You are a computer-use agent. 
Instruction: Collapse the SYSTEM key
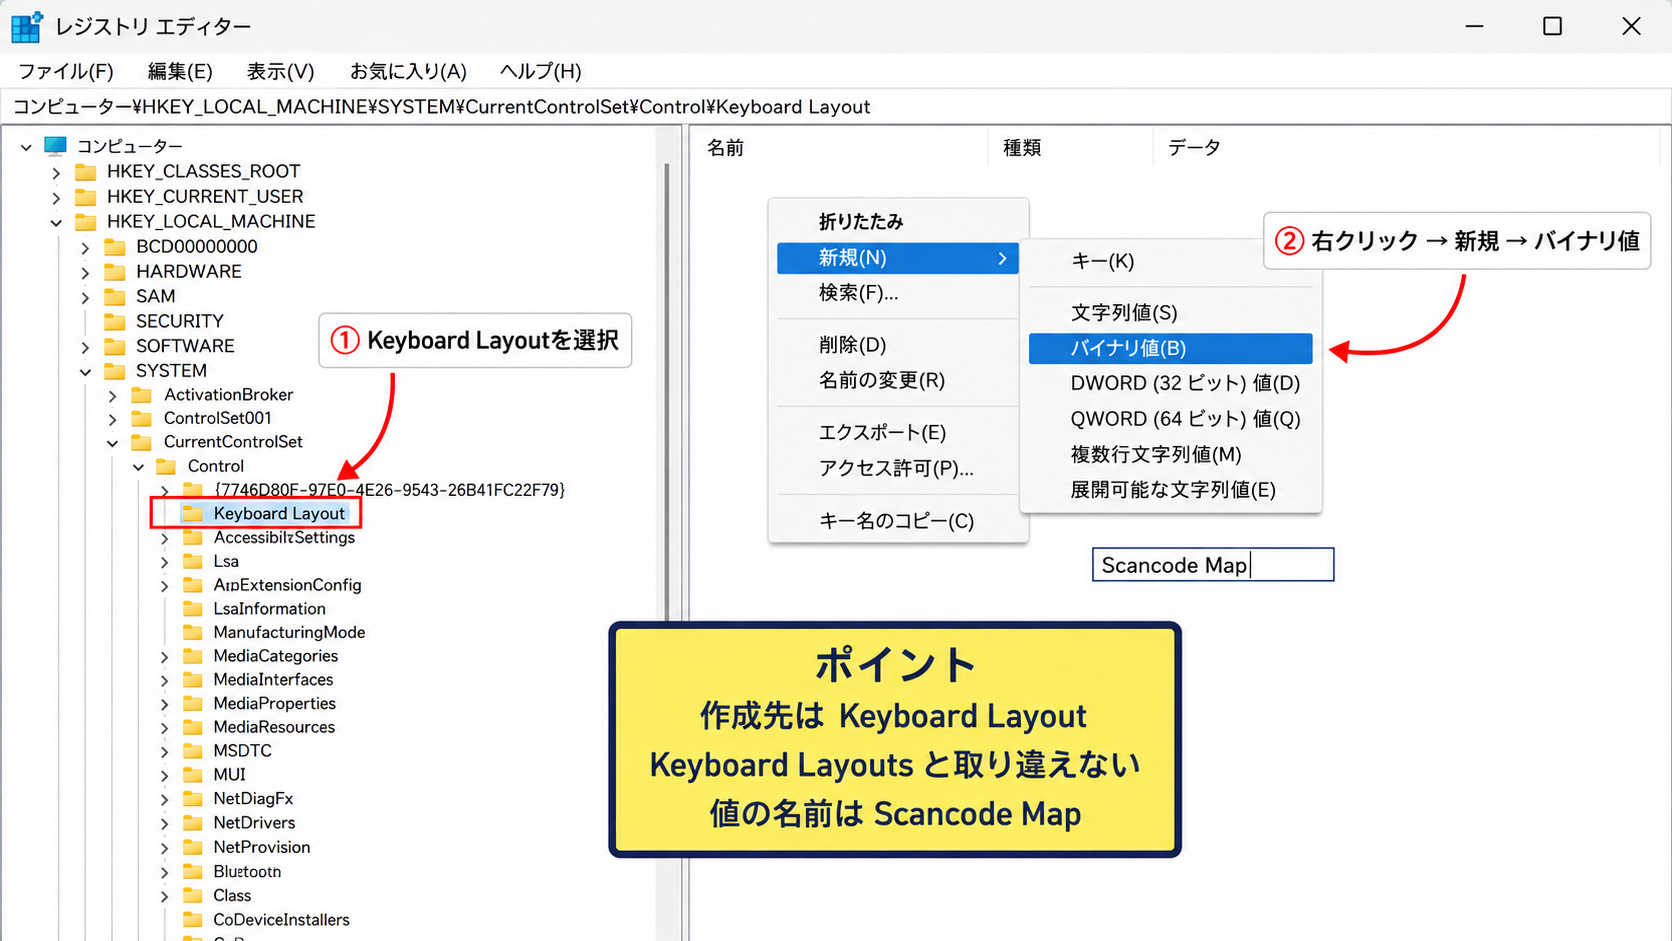click(86, 372)
